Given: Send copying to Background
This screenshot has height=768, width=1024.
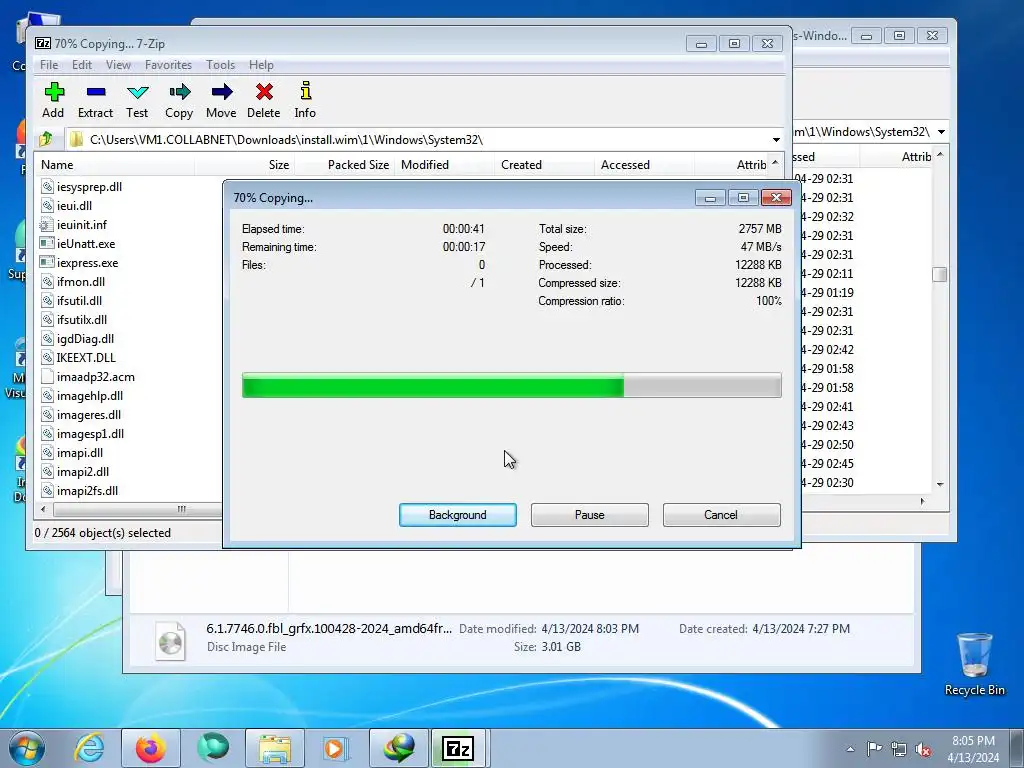Looking at the screenshot, I should tap(458, 515).
